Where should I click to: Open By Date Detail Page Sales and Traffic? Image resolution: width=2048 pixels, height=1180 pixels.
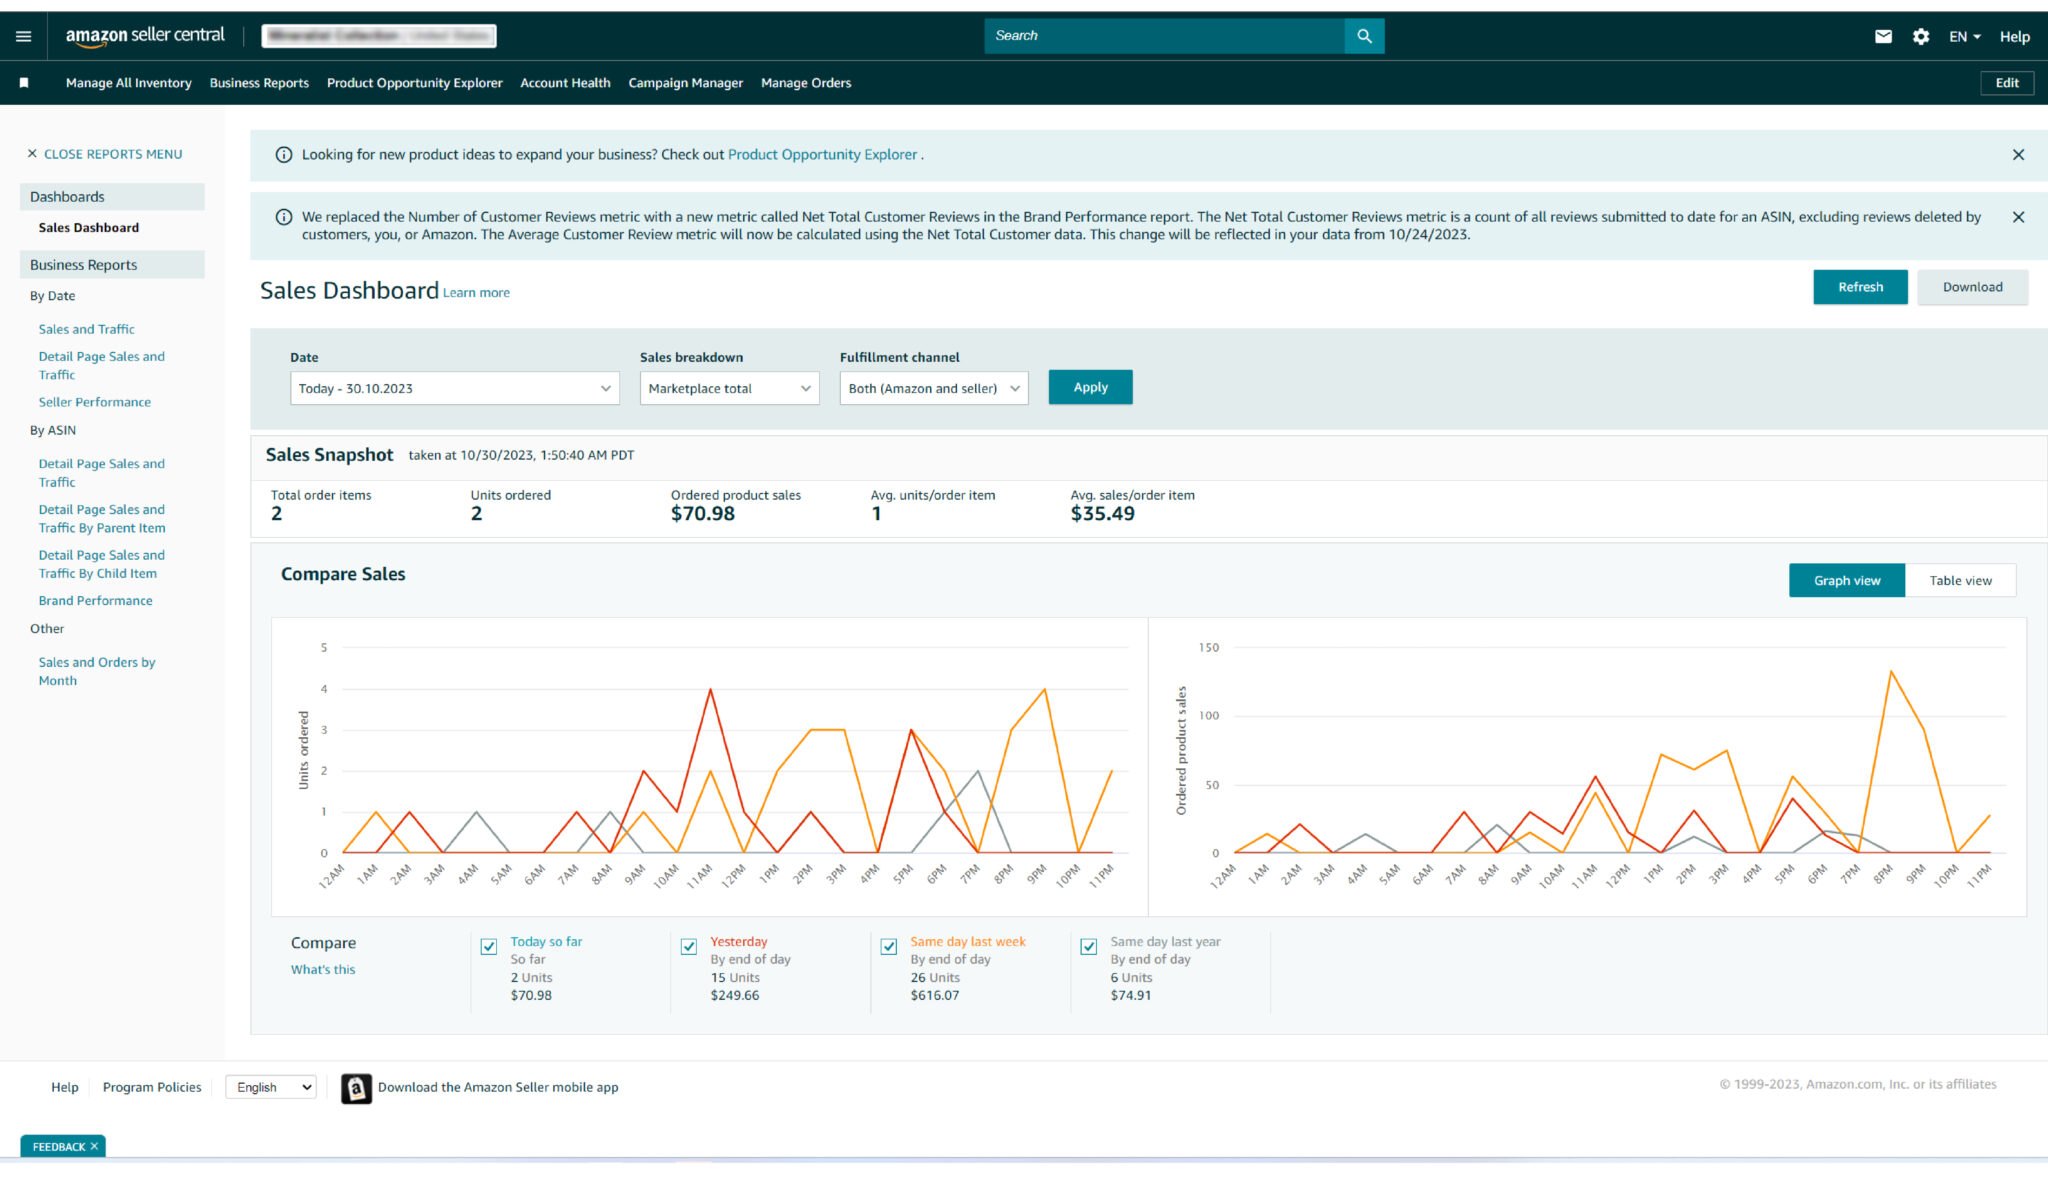coord(102,365)
